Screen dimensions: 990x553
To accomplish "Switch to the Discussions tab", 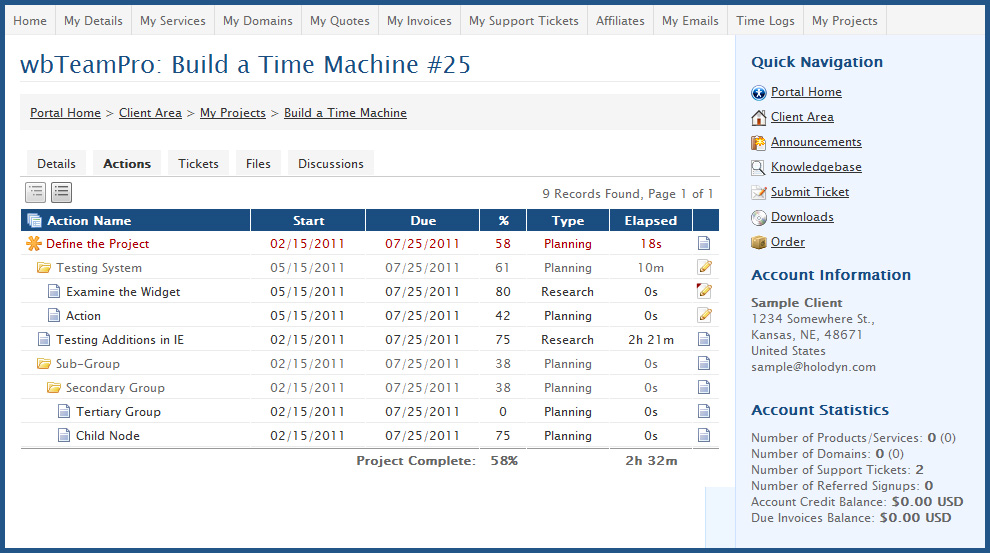I will [330, 164].
